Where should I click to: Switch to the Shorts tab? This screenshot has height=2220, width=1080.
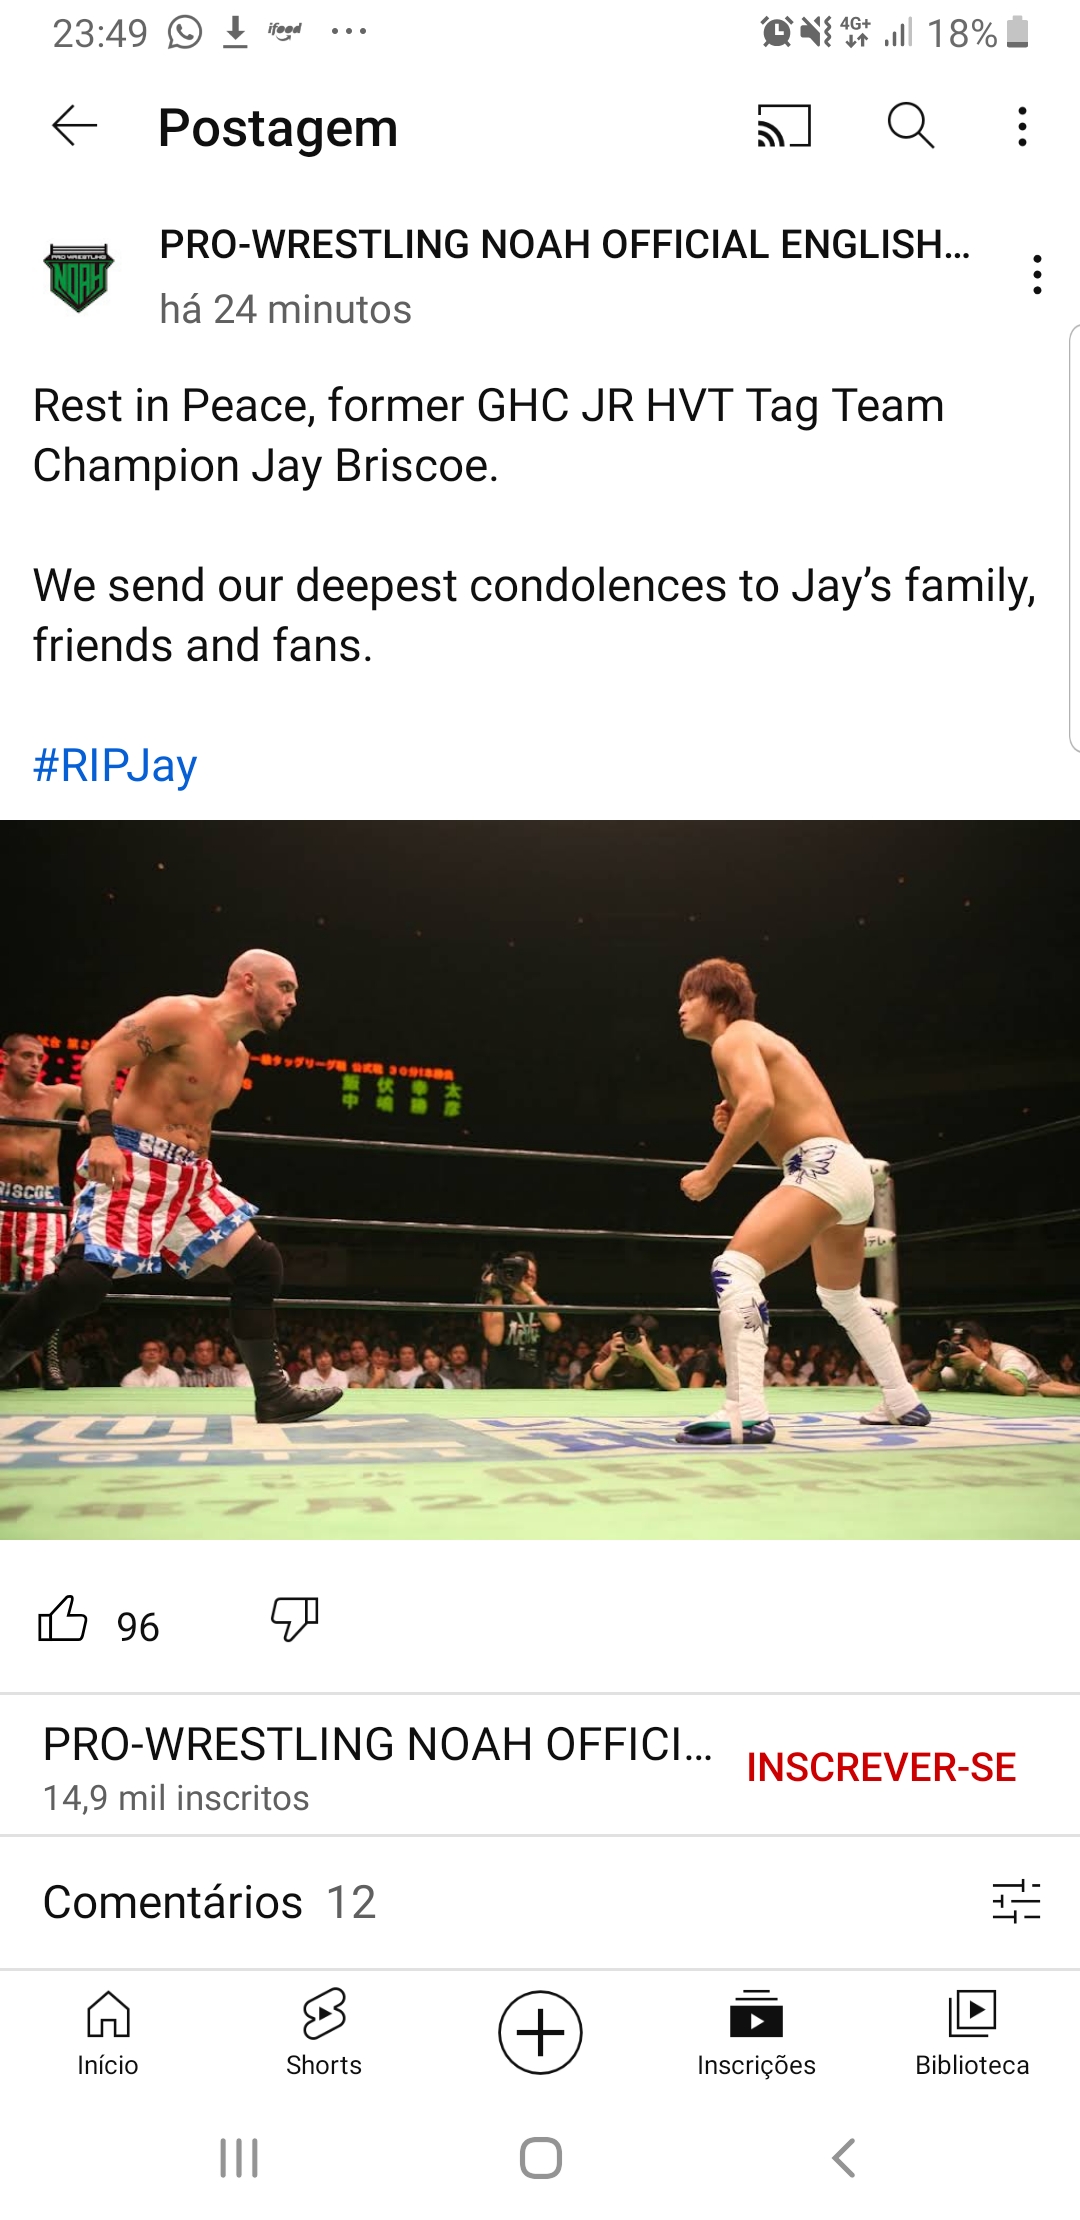pos(324,2033)
